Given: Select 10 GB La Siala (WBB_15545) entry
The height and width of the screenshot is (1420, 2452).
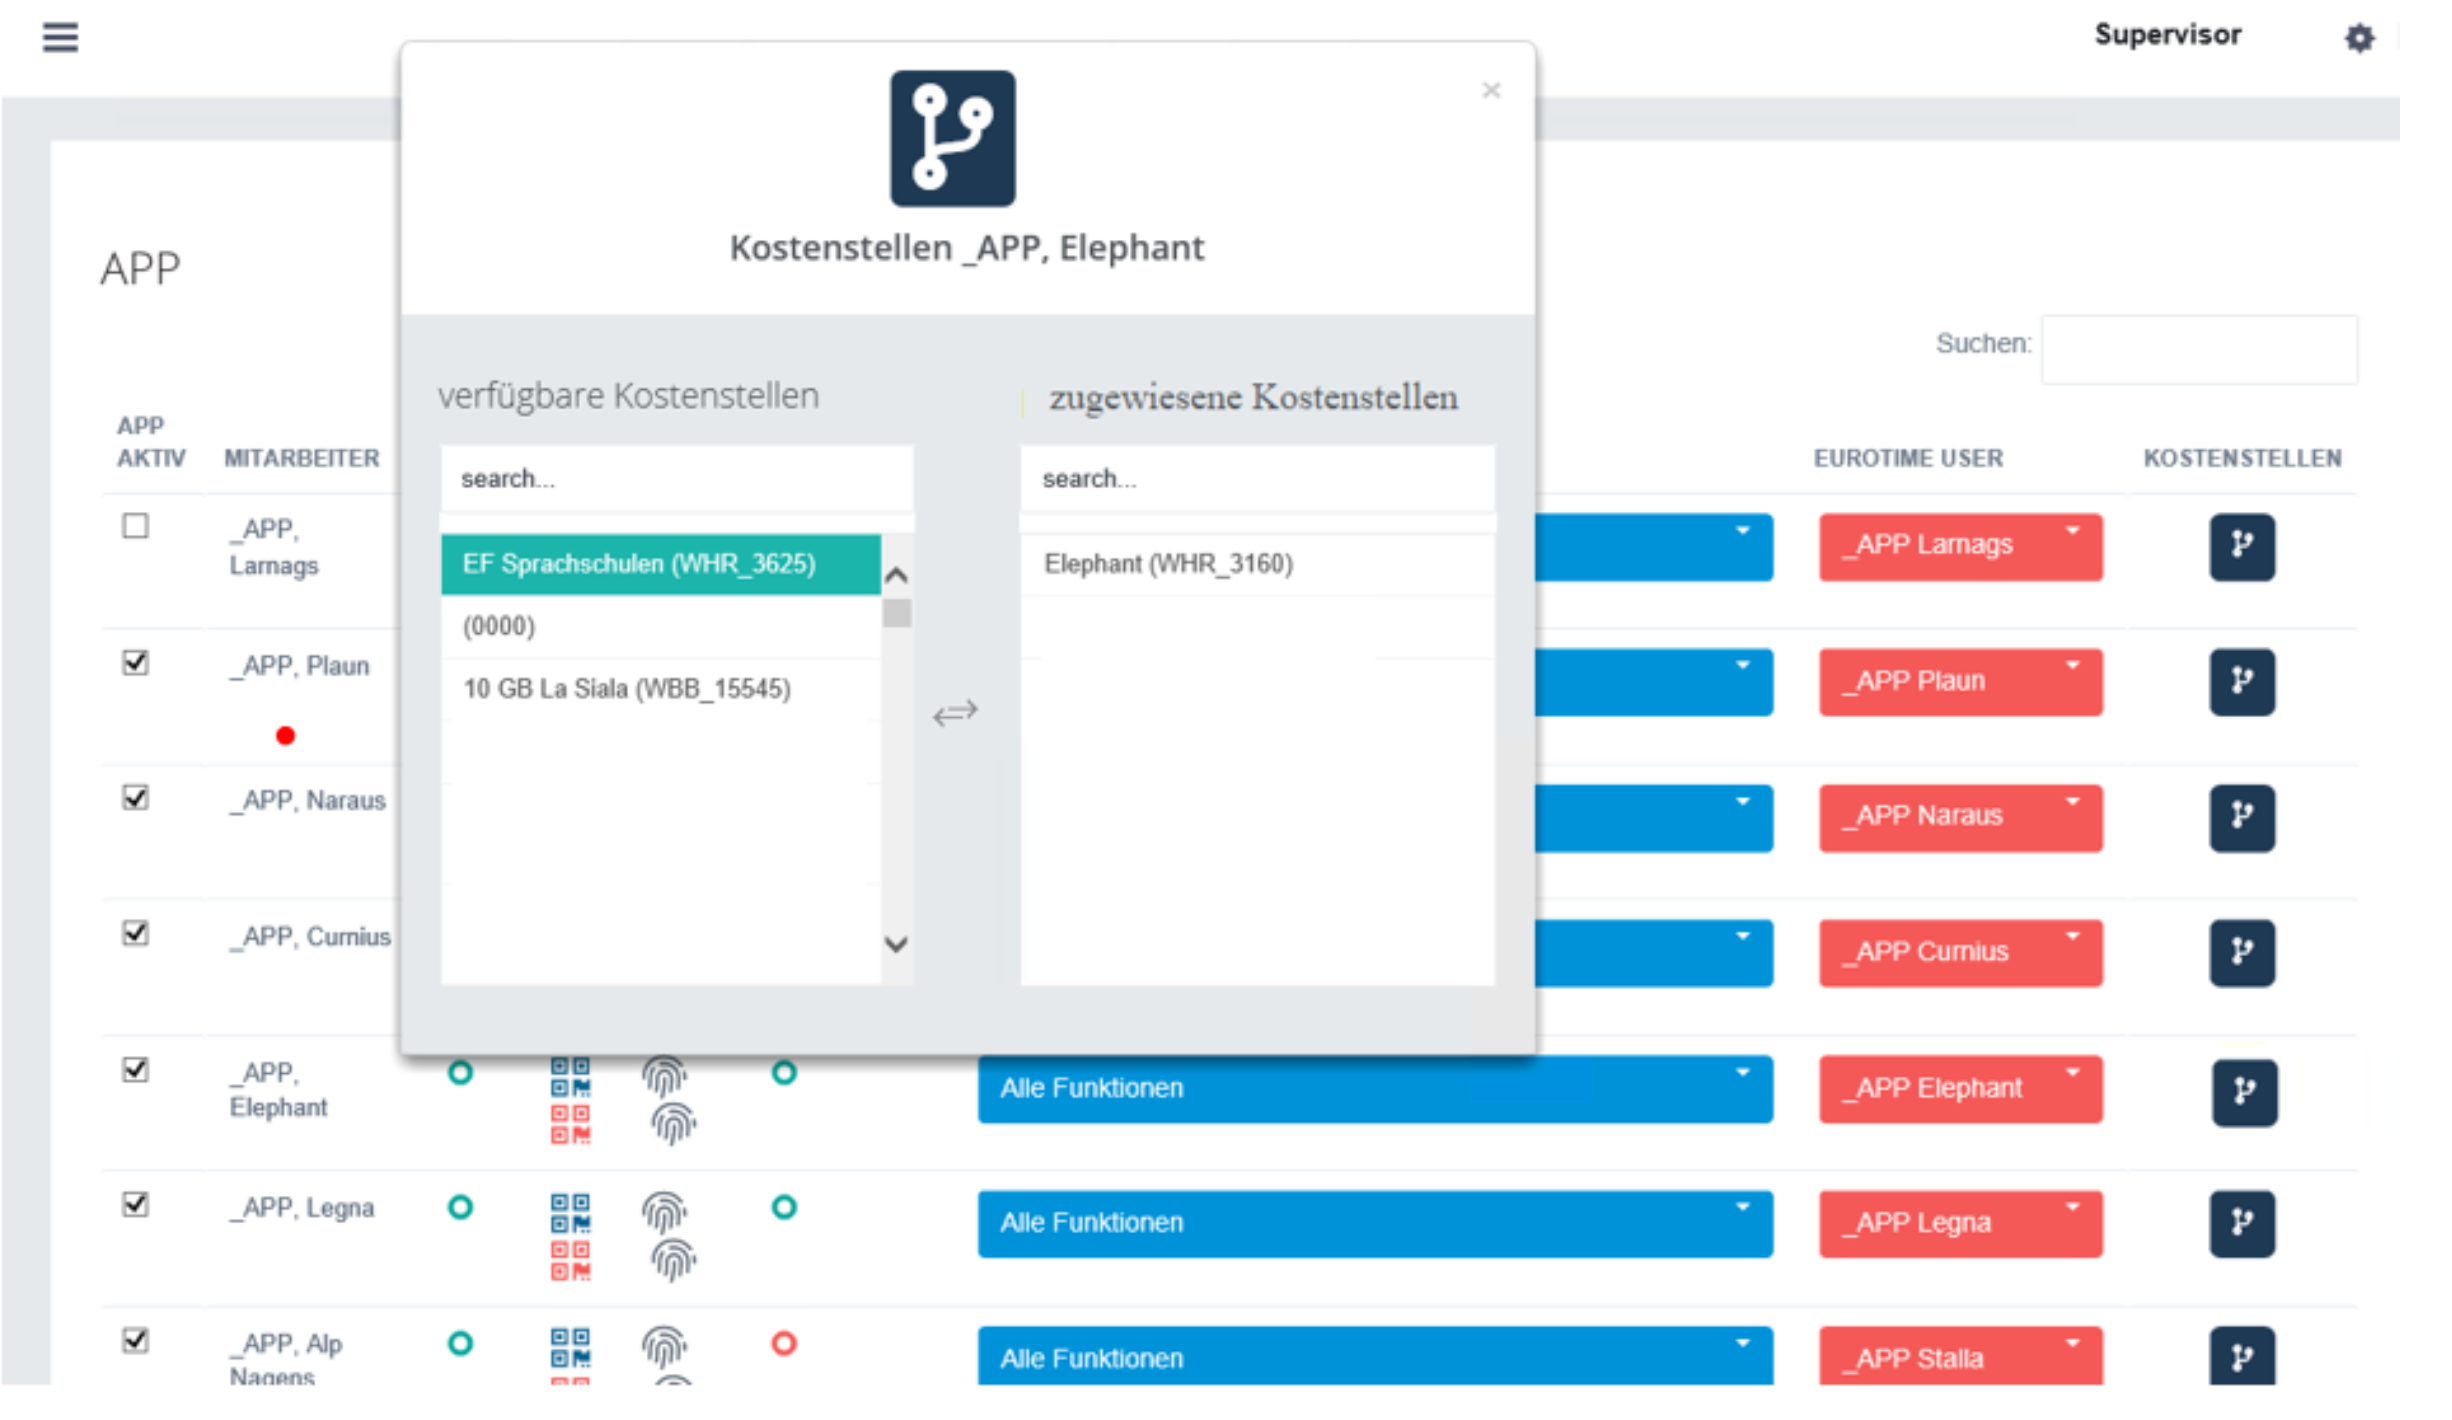Looking at the screenshot, I should (627, 689).
